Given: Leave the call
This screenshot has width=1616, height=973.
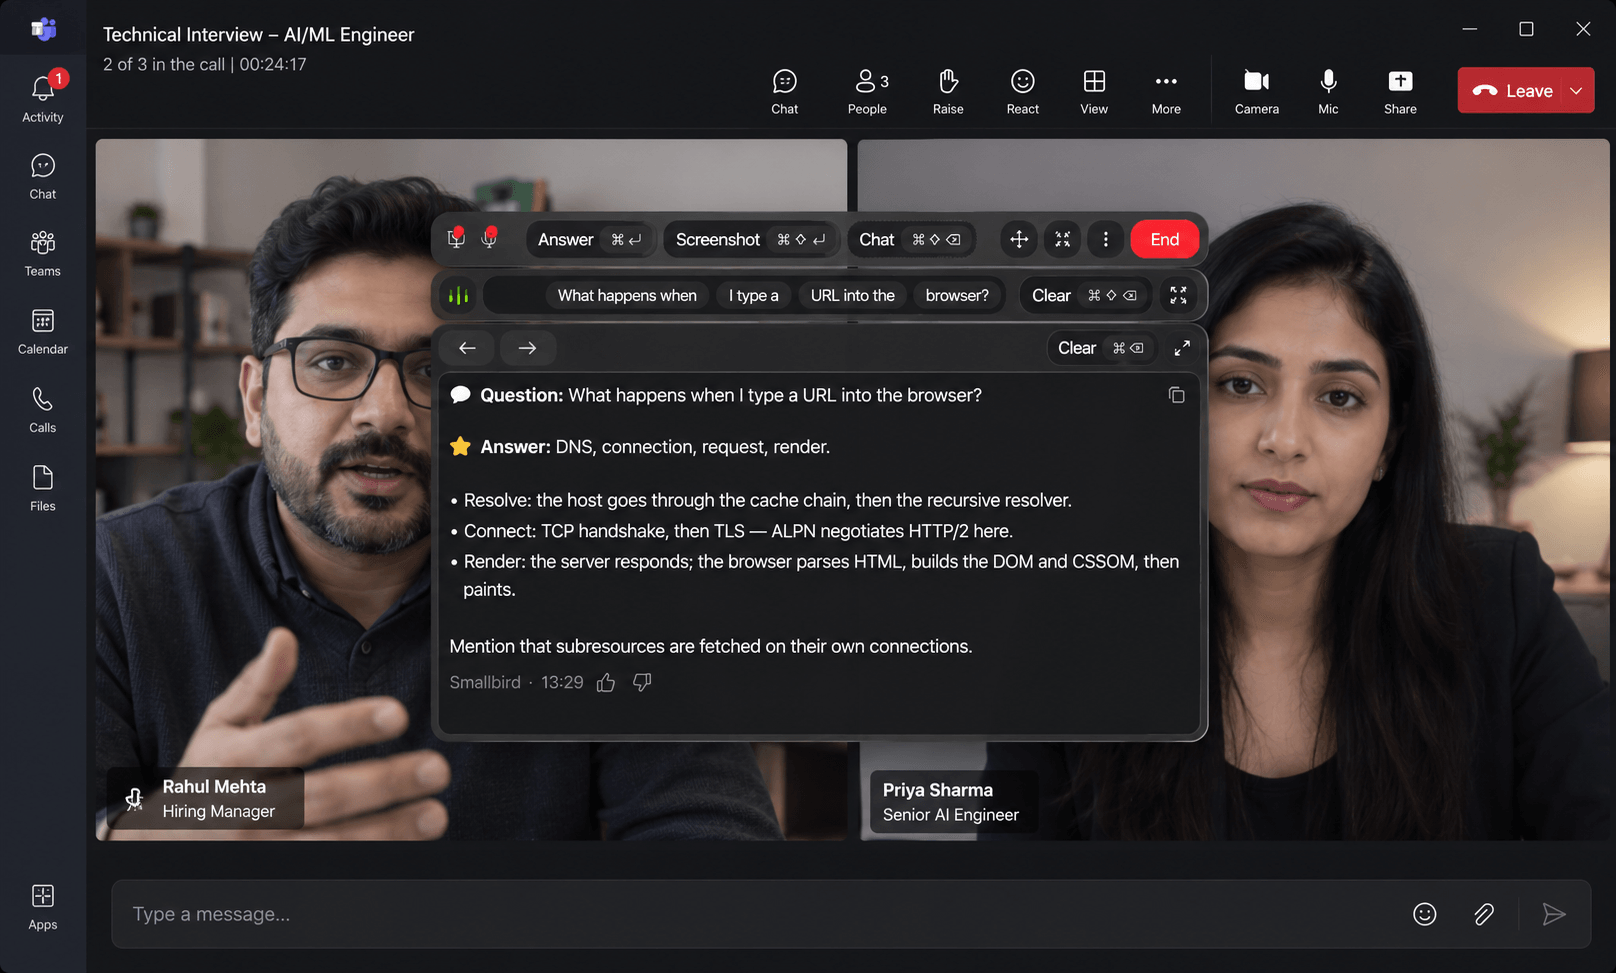Looking at the screenshot, I should tap(1513, 90).
